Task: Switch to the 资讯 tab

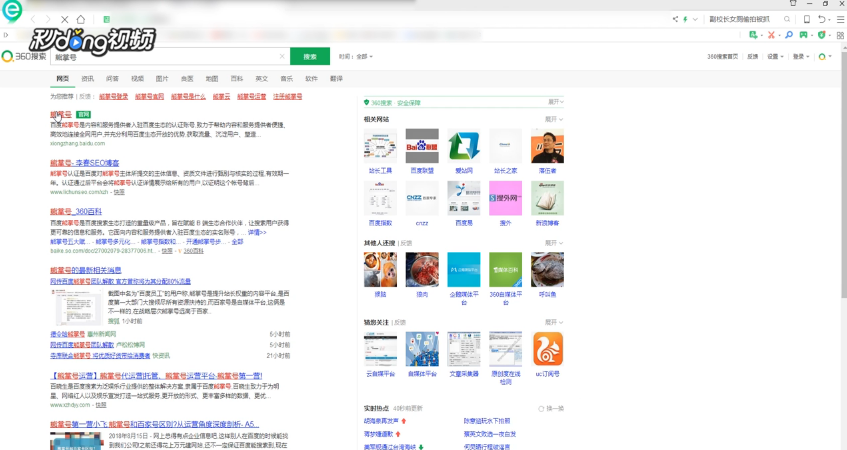Action: click(x=88, y=78)
